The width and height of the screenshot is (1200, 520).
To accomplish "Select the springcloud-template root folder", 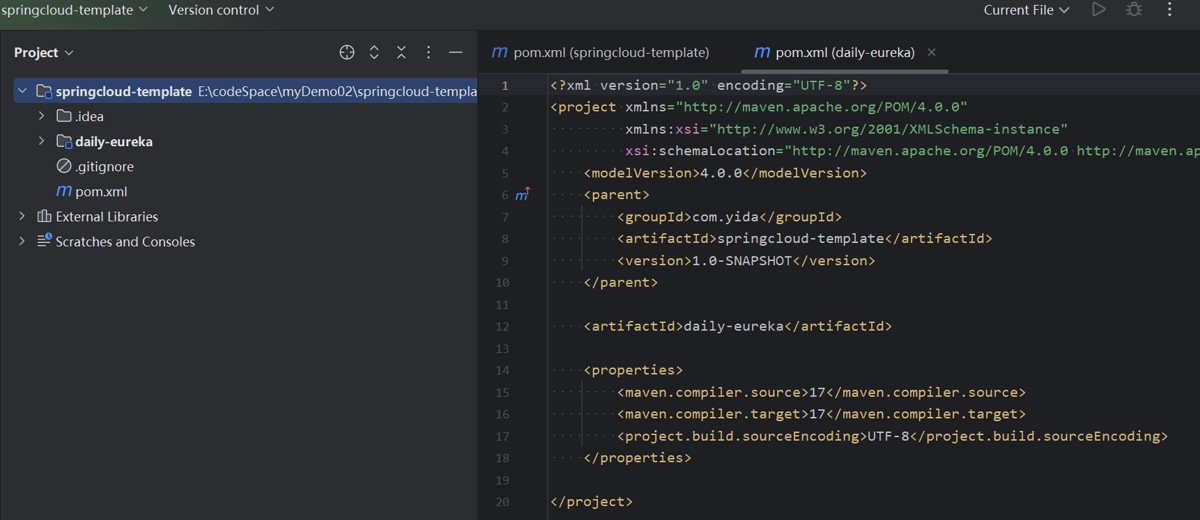I will [x=245, y=91].
